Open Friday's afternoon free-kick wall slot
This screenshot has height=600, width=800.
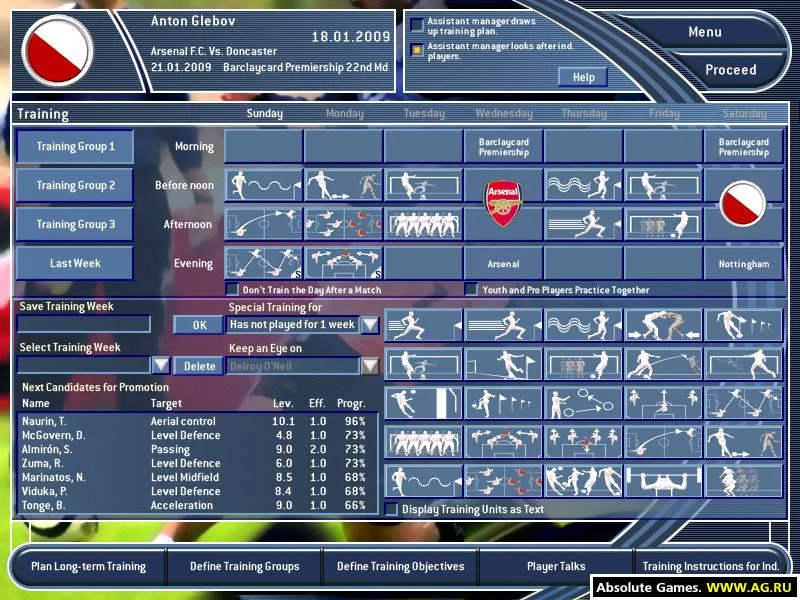(x=664, y=224)
